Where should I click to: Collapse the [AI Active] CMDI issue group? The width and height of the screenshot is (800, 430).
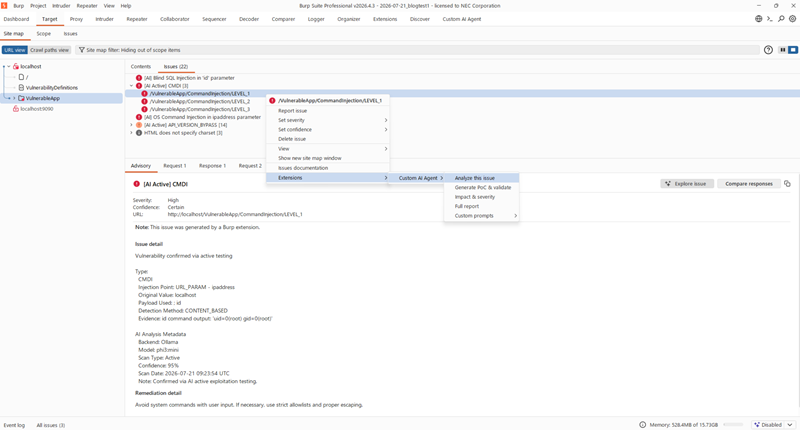[x=132, y=86]
